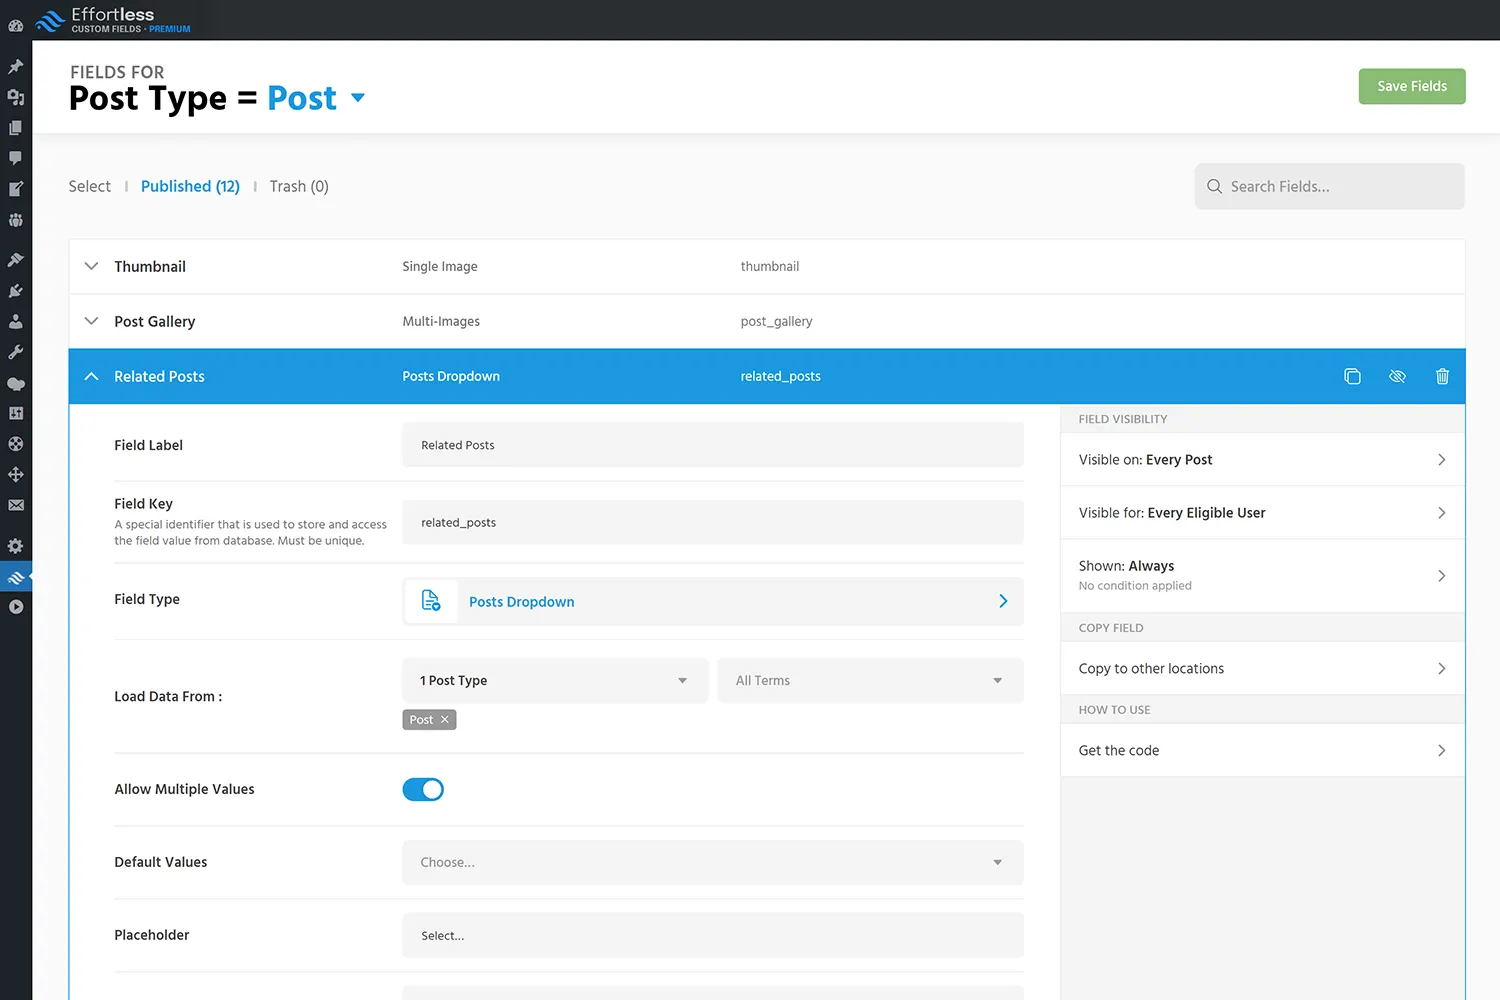Toggle Allow Multiple Values switch off
Image resolution: width=1500 pixels, height=1000 pixels.
(x=423, y=790)
